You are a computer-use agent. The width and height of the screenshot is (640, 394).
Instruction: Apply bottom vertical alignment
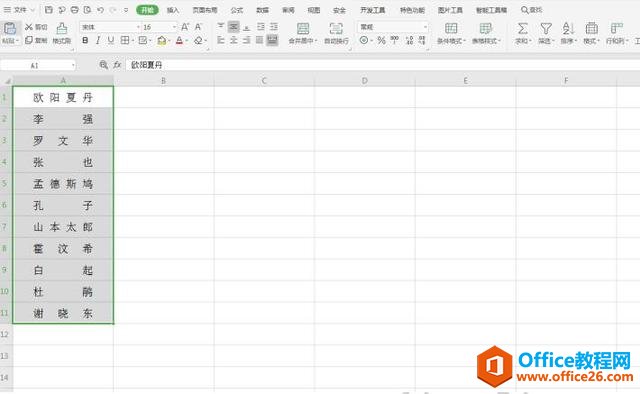point(247,27)
